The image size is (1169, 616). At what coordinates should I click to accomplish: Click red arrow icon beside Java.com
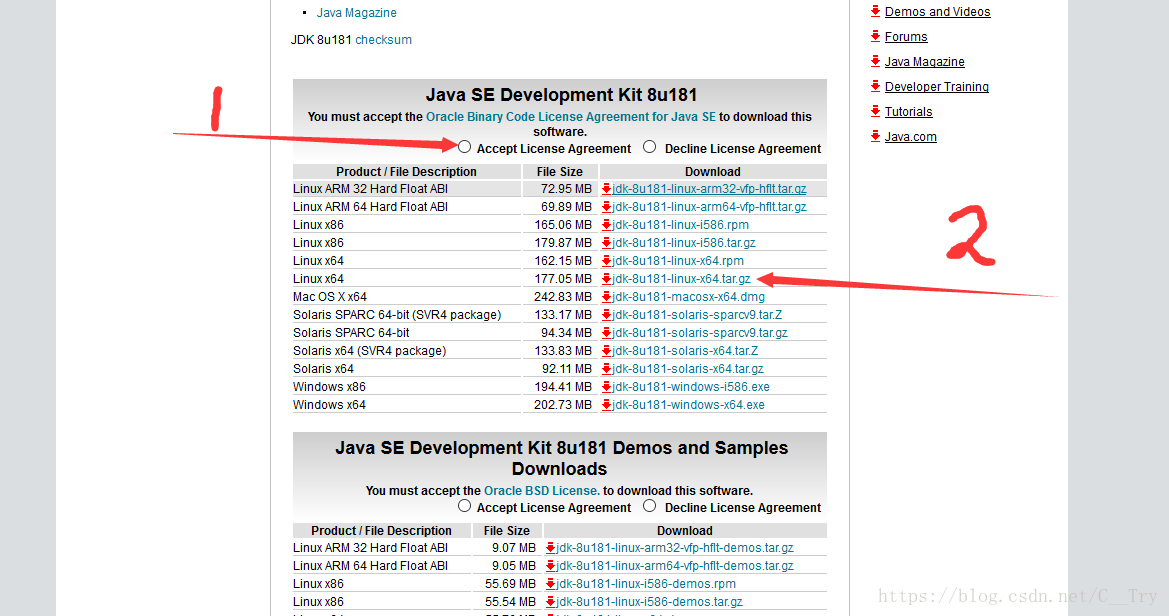(x=875, y=136)
